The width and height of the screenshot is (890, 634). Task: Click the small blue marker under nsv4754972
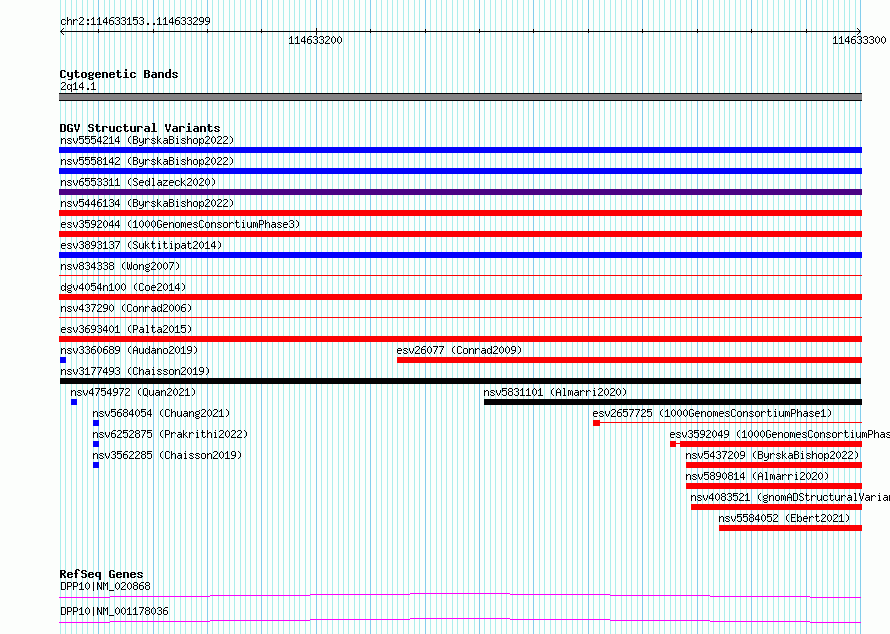(74, 402)
